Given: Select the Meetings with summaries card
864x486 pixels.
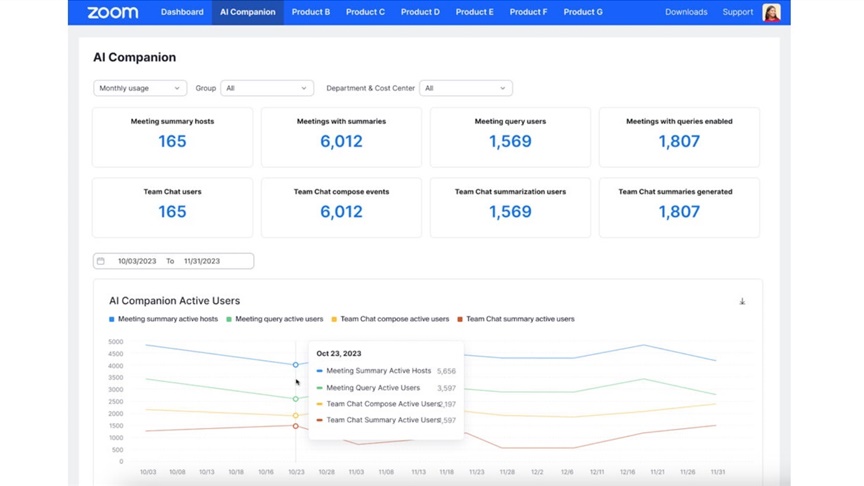Looking at the screenshot, I should click(x=341, y=137).
